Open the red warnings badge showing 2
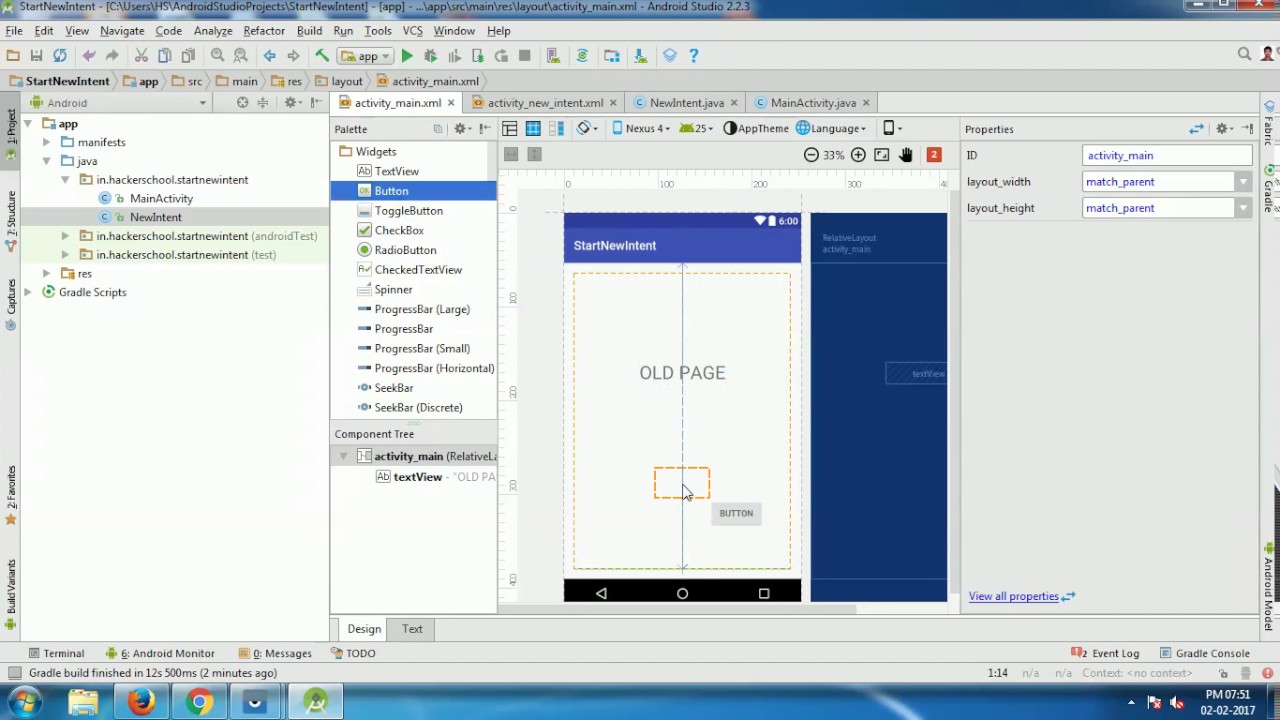The image size is (1280, 720). [934, 155]
